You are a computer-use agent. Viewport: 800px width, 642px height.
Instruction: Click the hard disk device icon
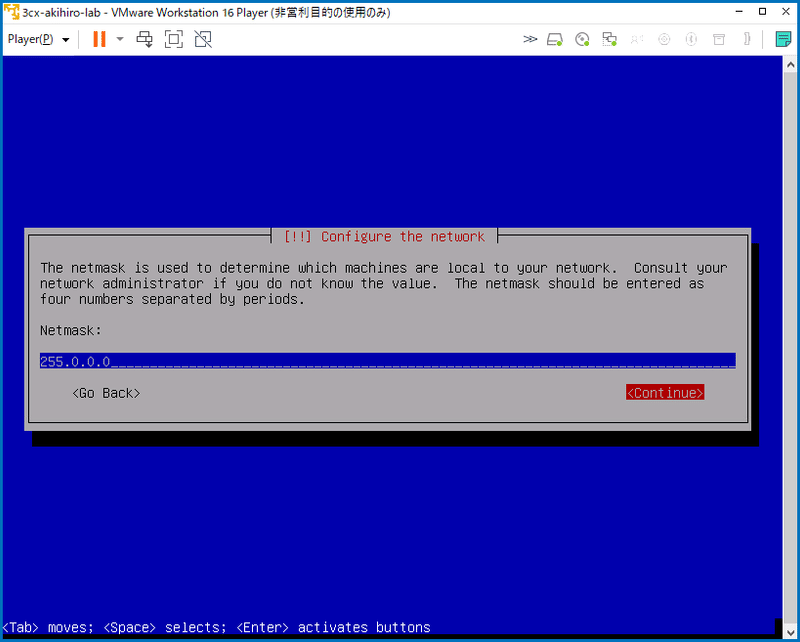[x=555, y=39]
